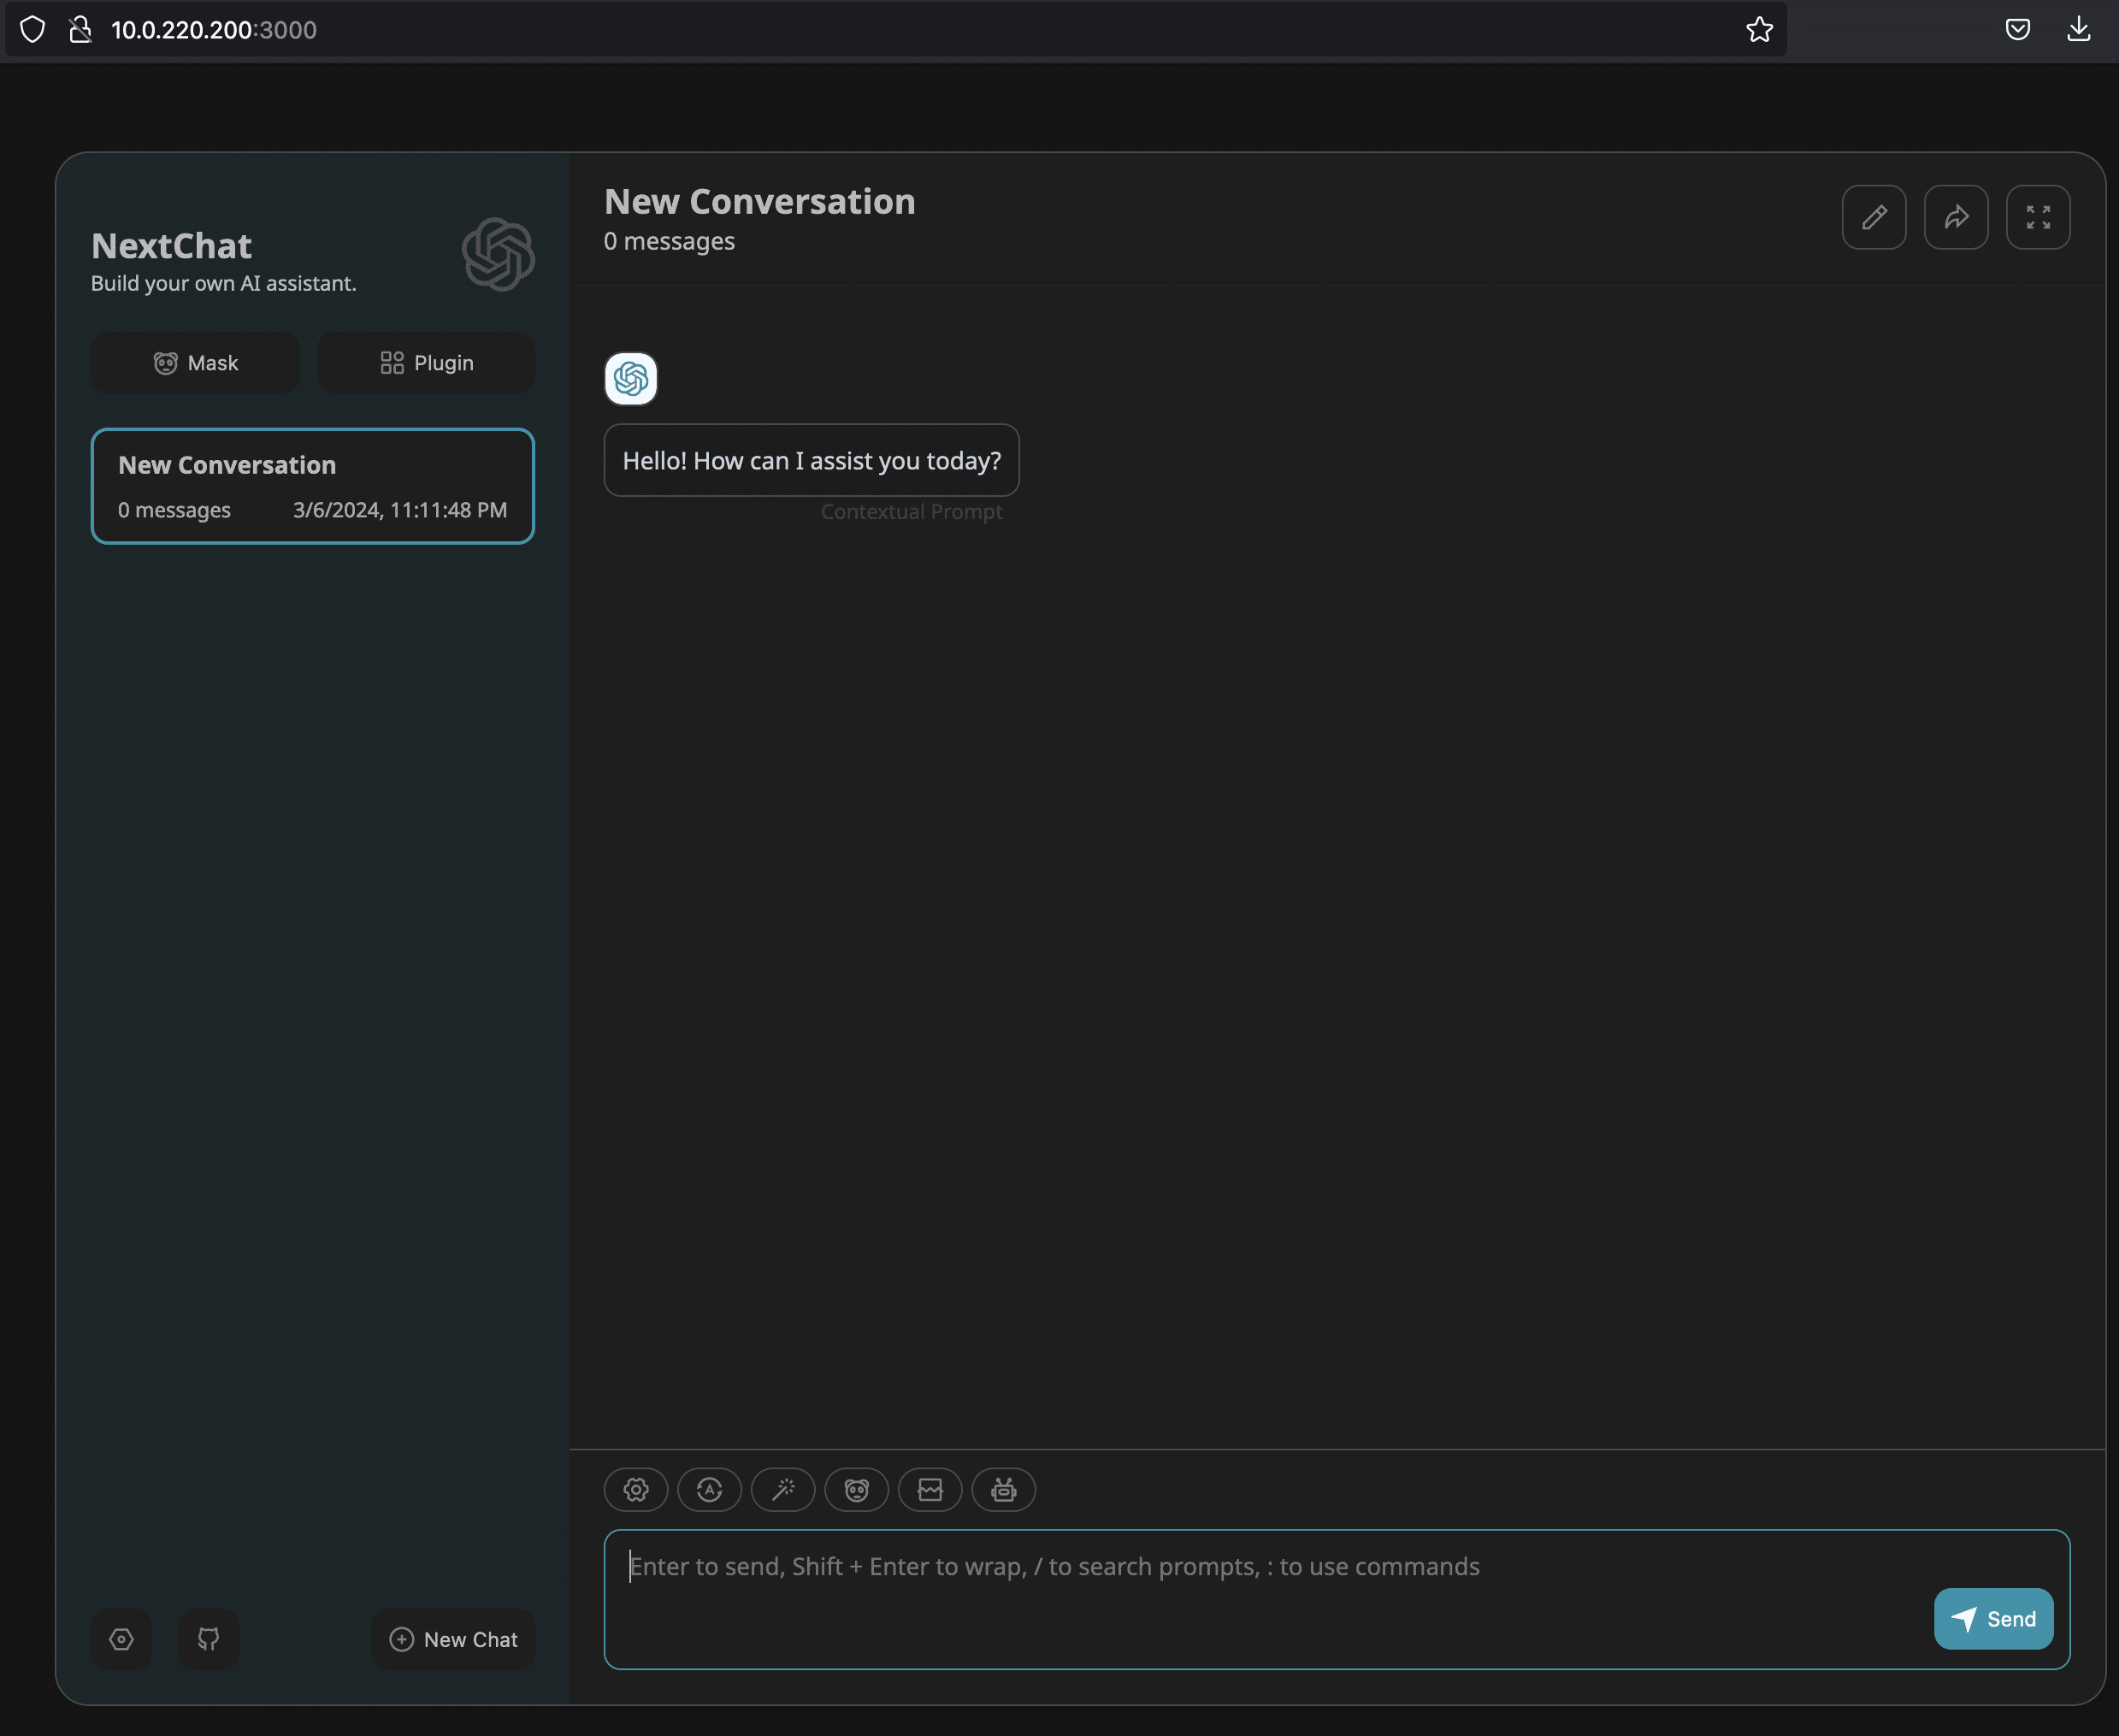2119x1736 pixels.
Task: Select the assistant's greeting message bubble
Action: click(x=811, y=460)
